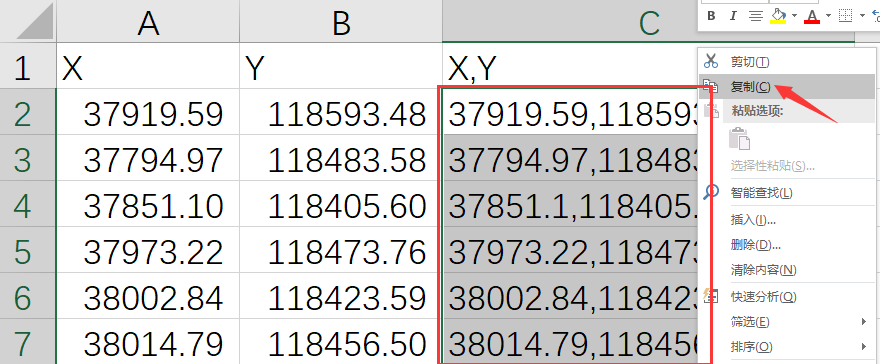
Task: Expand the Filter (筛选) submenu
Action: 786,322
